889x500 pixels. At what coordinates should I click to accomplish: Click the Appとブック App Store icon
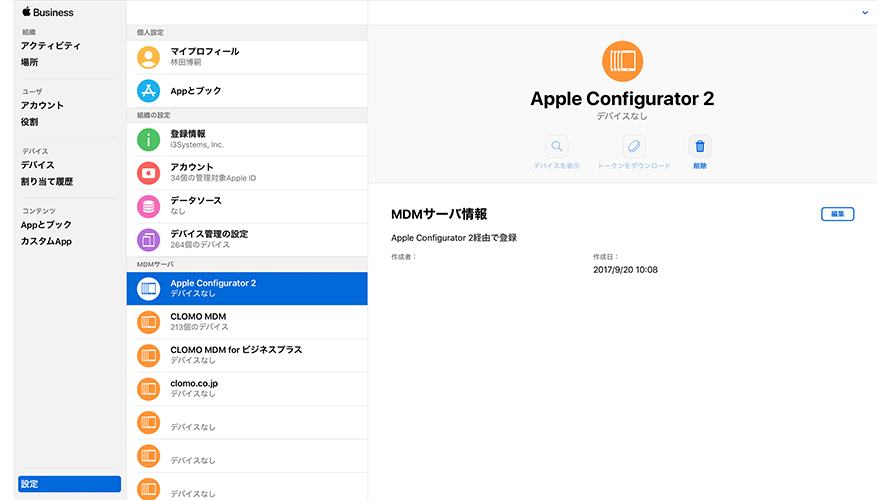tap(149, 91)
